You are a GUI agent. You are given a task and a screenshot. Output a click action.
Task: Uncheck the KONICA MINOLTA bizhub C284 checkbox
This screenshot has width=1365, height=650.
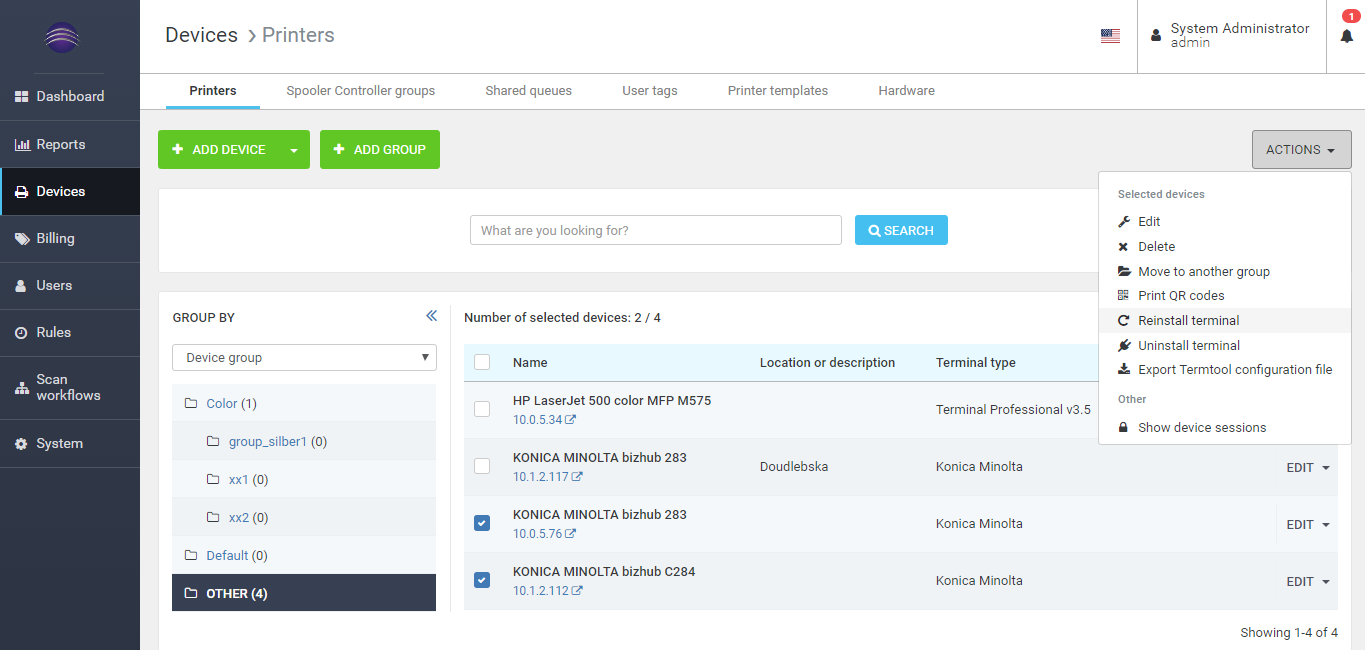482,580
